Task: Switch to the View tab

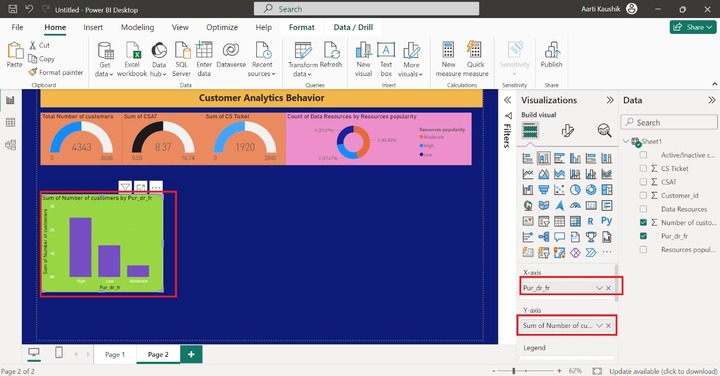Action: (180, 27)
